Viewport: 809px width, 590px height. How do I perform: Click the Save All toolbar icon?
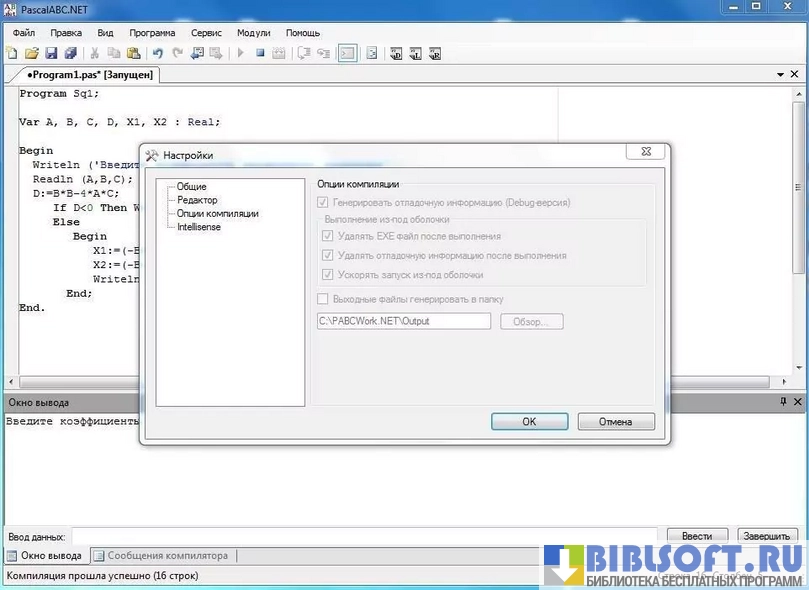tap(70, 53)
